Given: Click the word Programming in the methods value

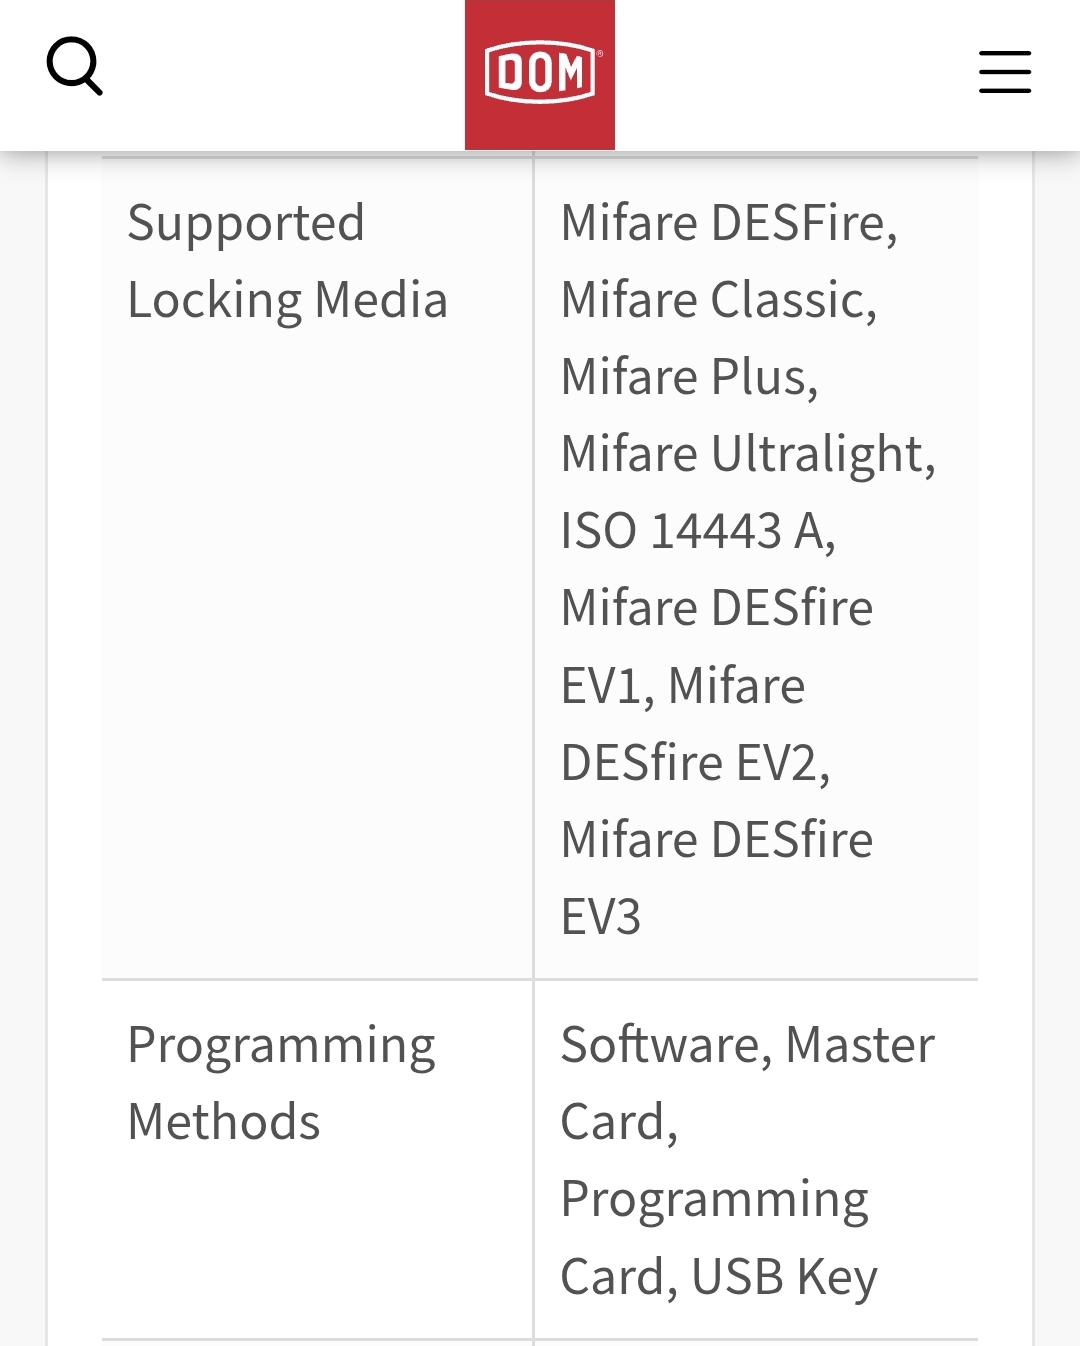Looking at the screenshot, I should 714,1200.
